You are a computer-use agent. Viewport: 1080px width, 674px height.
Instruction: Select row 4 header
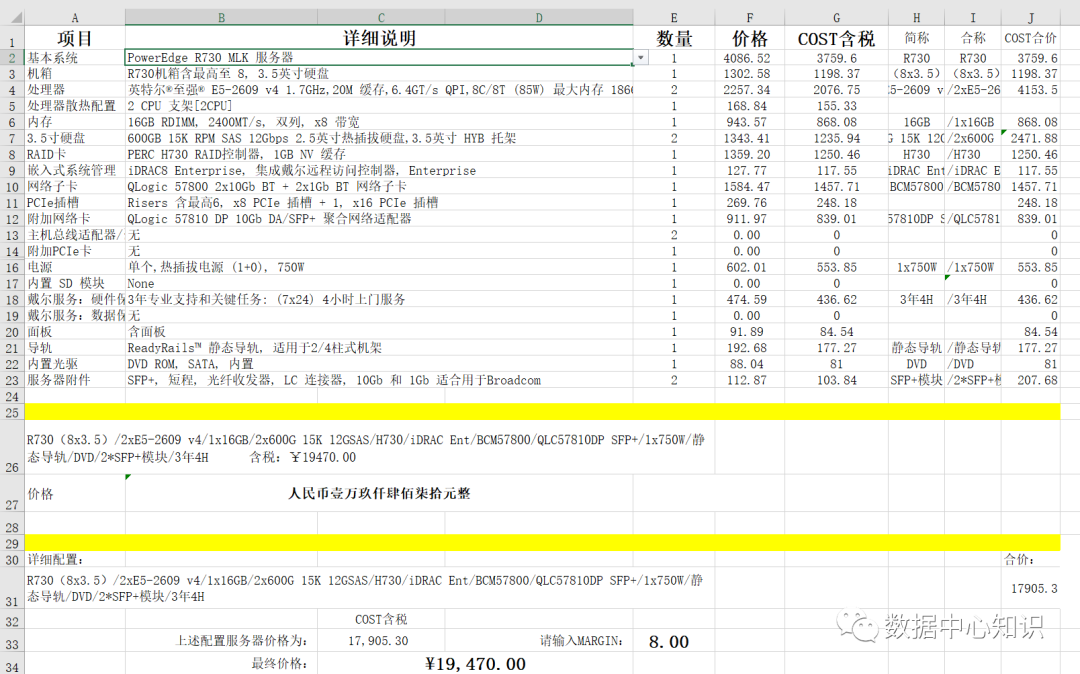[12, 90]
